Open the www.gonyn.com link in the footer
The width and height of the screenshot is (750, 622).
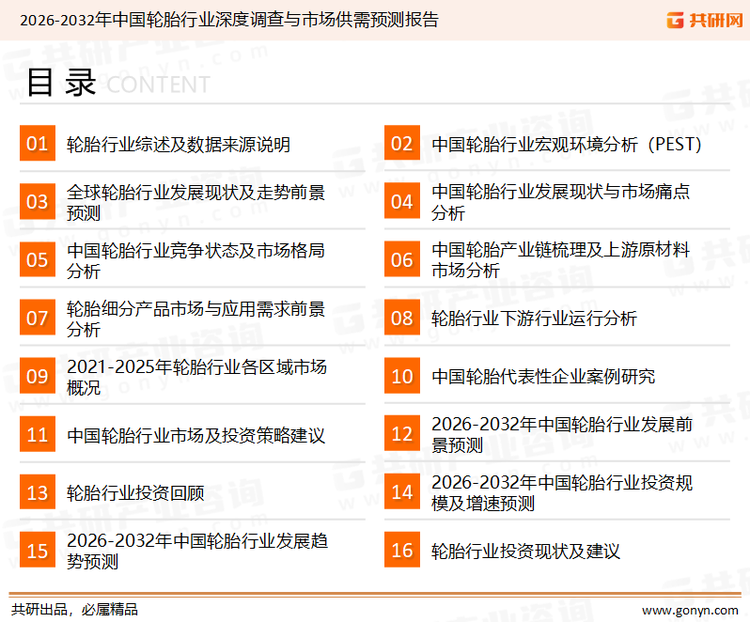coord(690,611)
